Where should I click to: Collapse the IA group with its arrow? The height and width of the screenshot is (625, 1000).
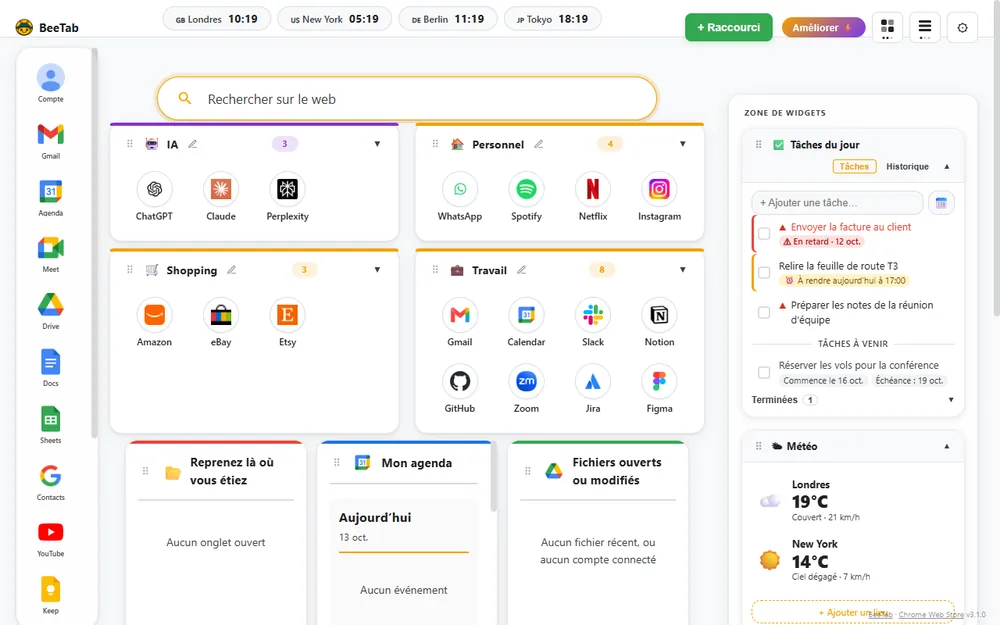pyautogui.click(x=378, y=144)
